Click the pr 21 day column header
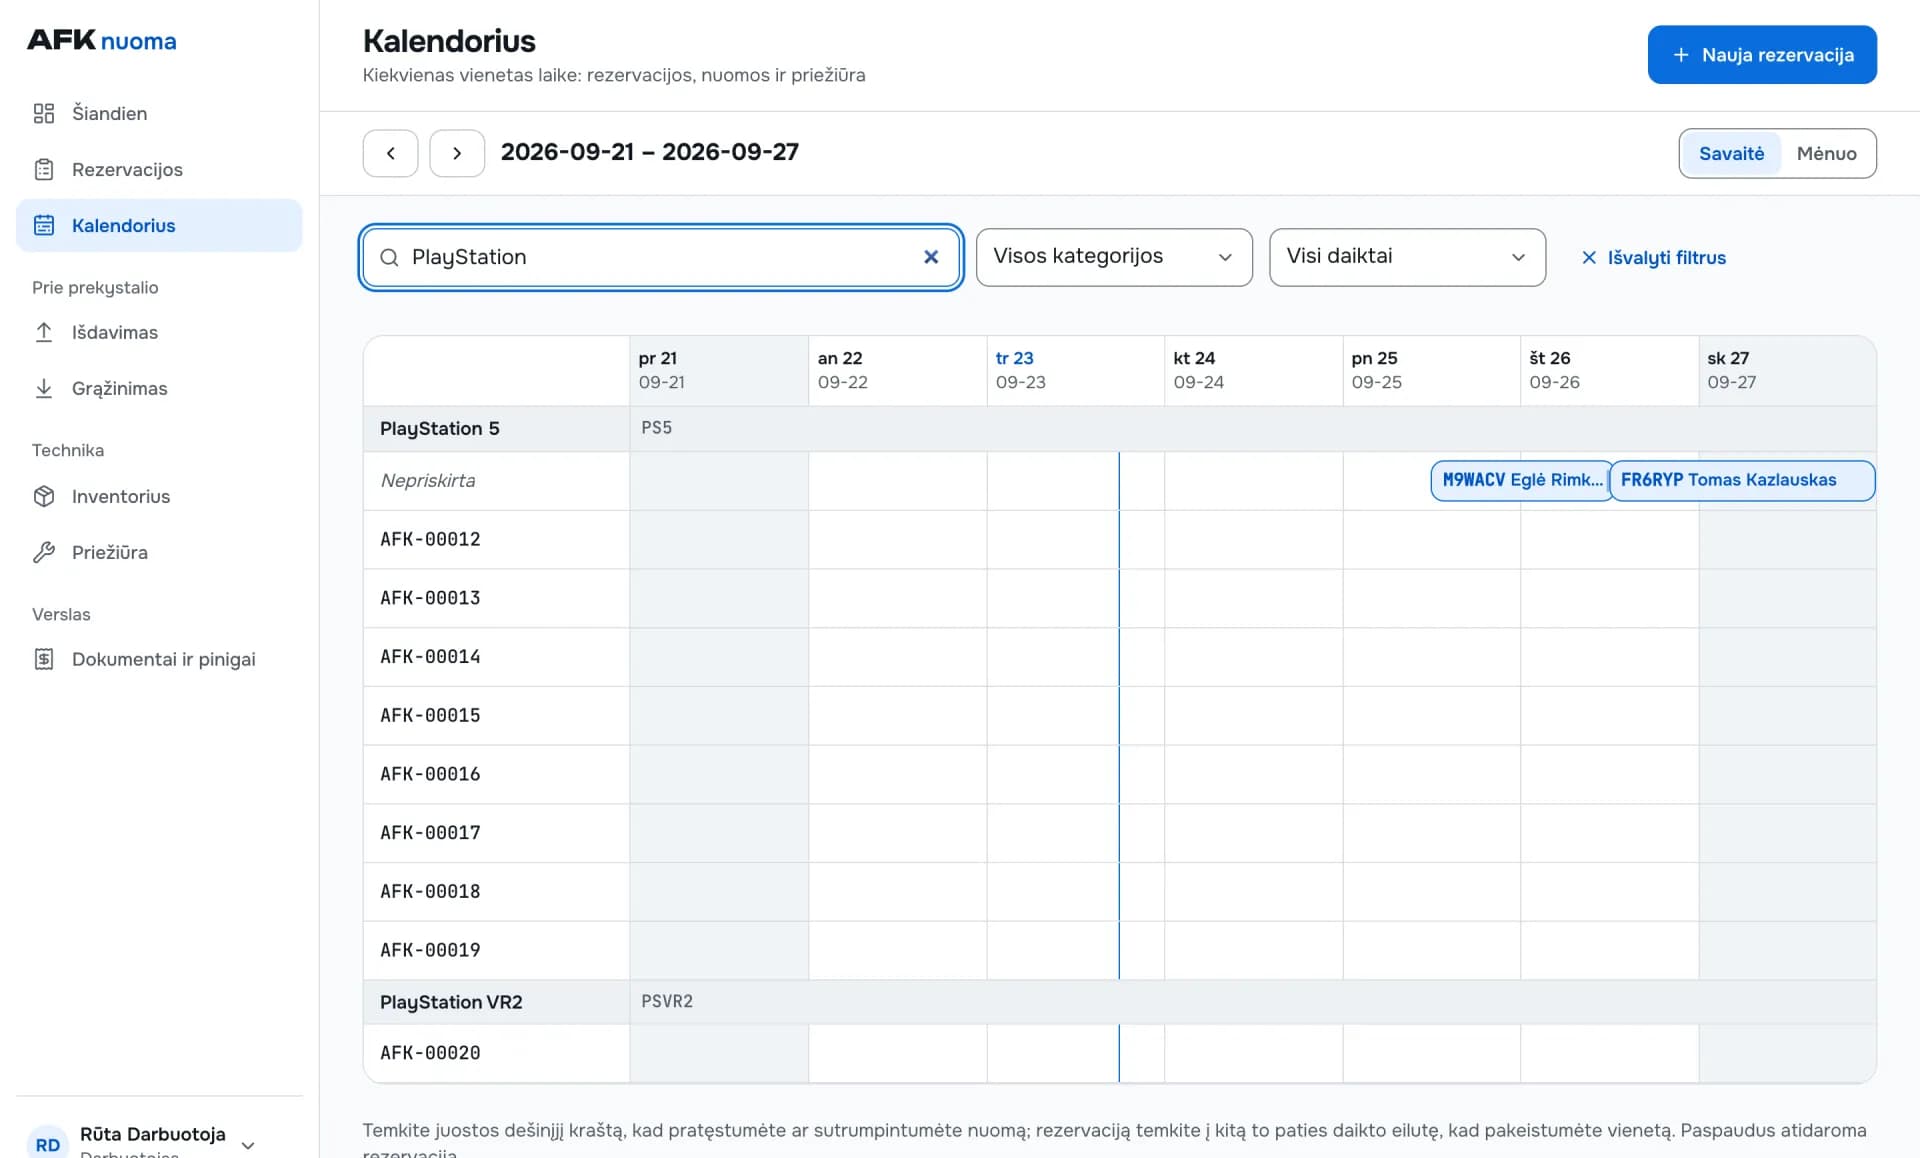Image resolution: width=1920 pixels, height=1158 pixels. (x=719, y=370)
